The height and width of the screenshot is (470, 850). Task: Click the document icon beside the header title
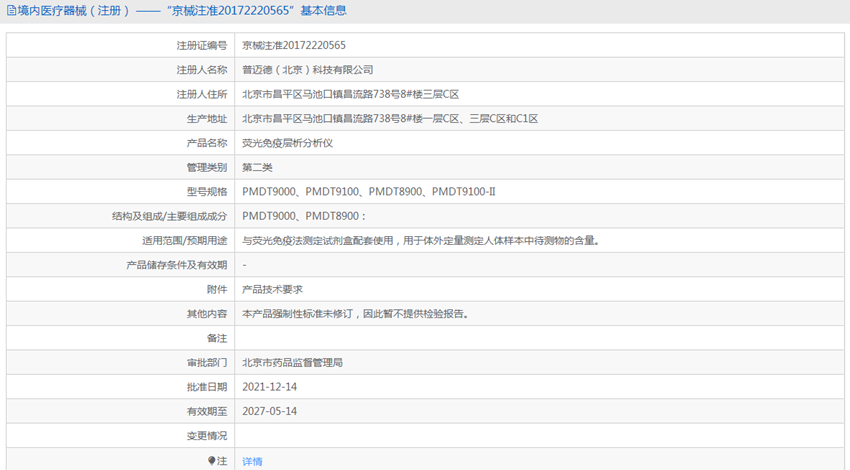[x=11, y=10]
